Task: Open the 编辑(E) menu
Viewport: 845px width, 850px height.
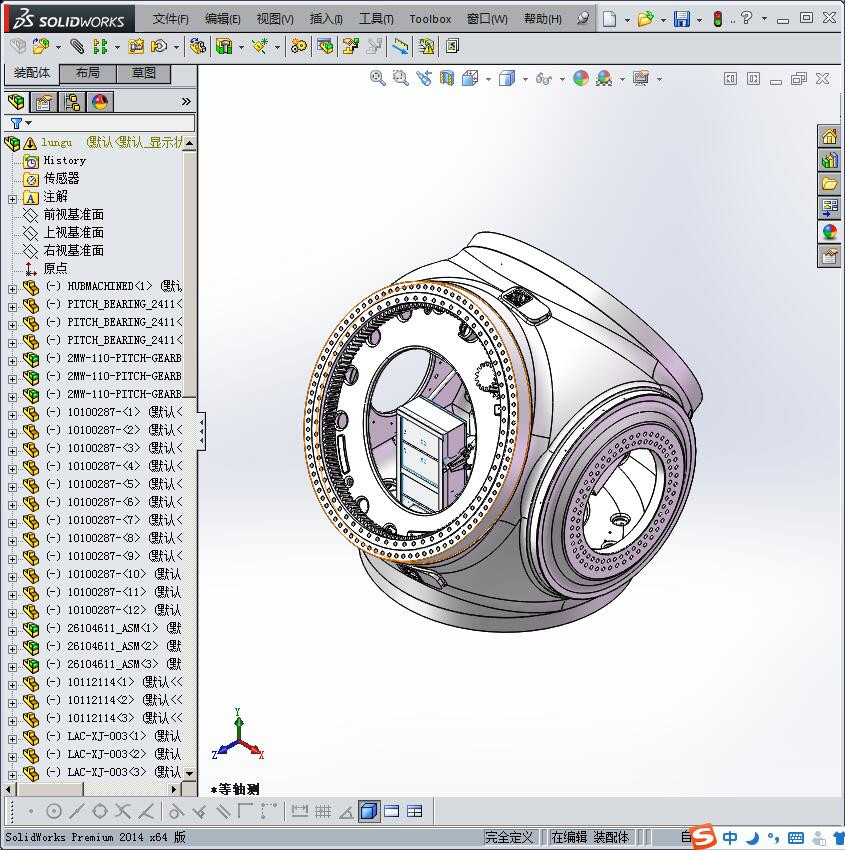Action: (222, 19)
